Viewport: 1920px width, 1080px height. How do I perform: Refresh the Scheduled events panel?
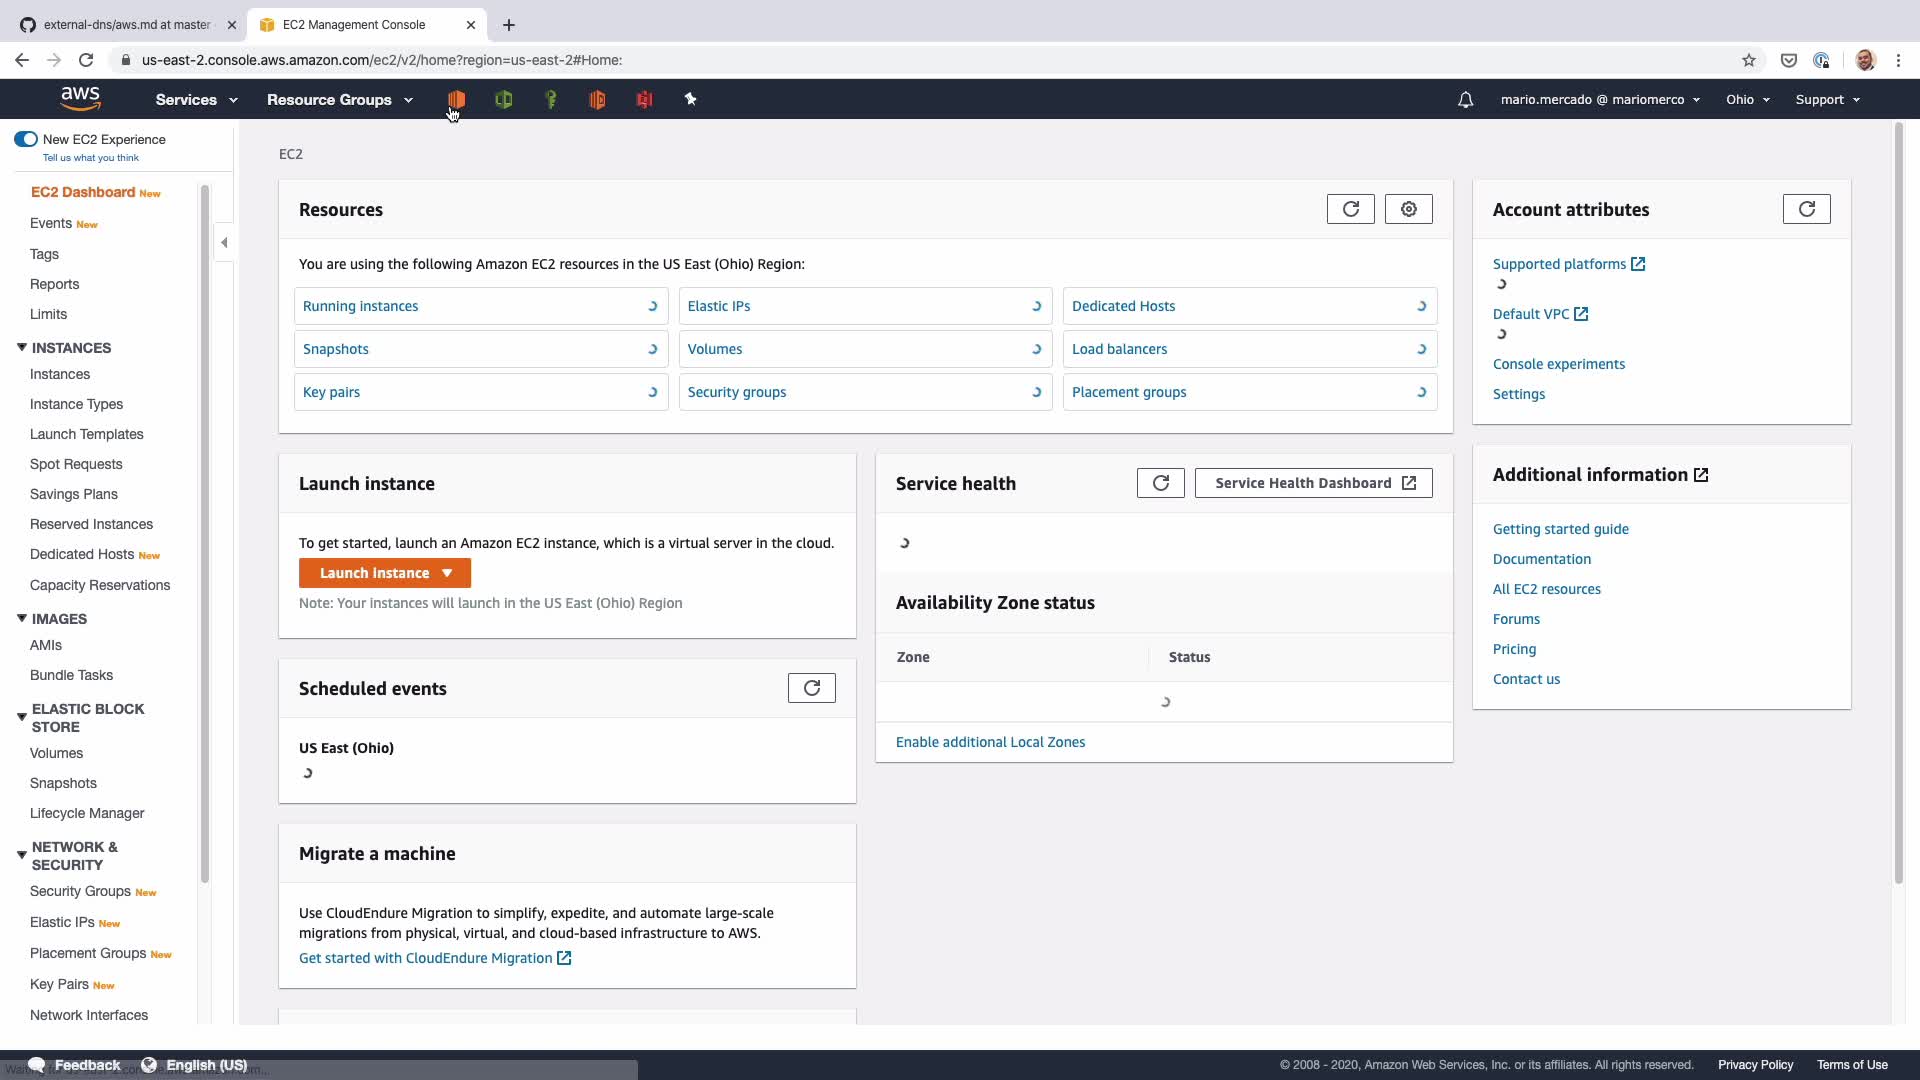pos(811,688)
